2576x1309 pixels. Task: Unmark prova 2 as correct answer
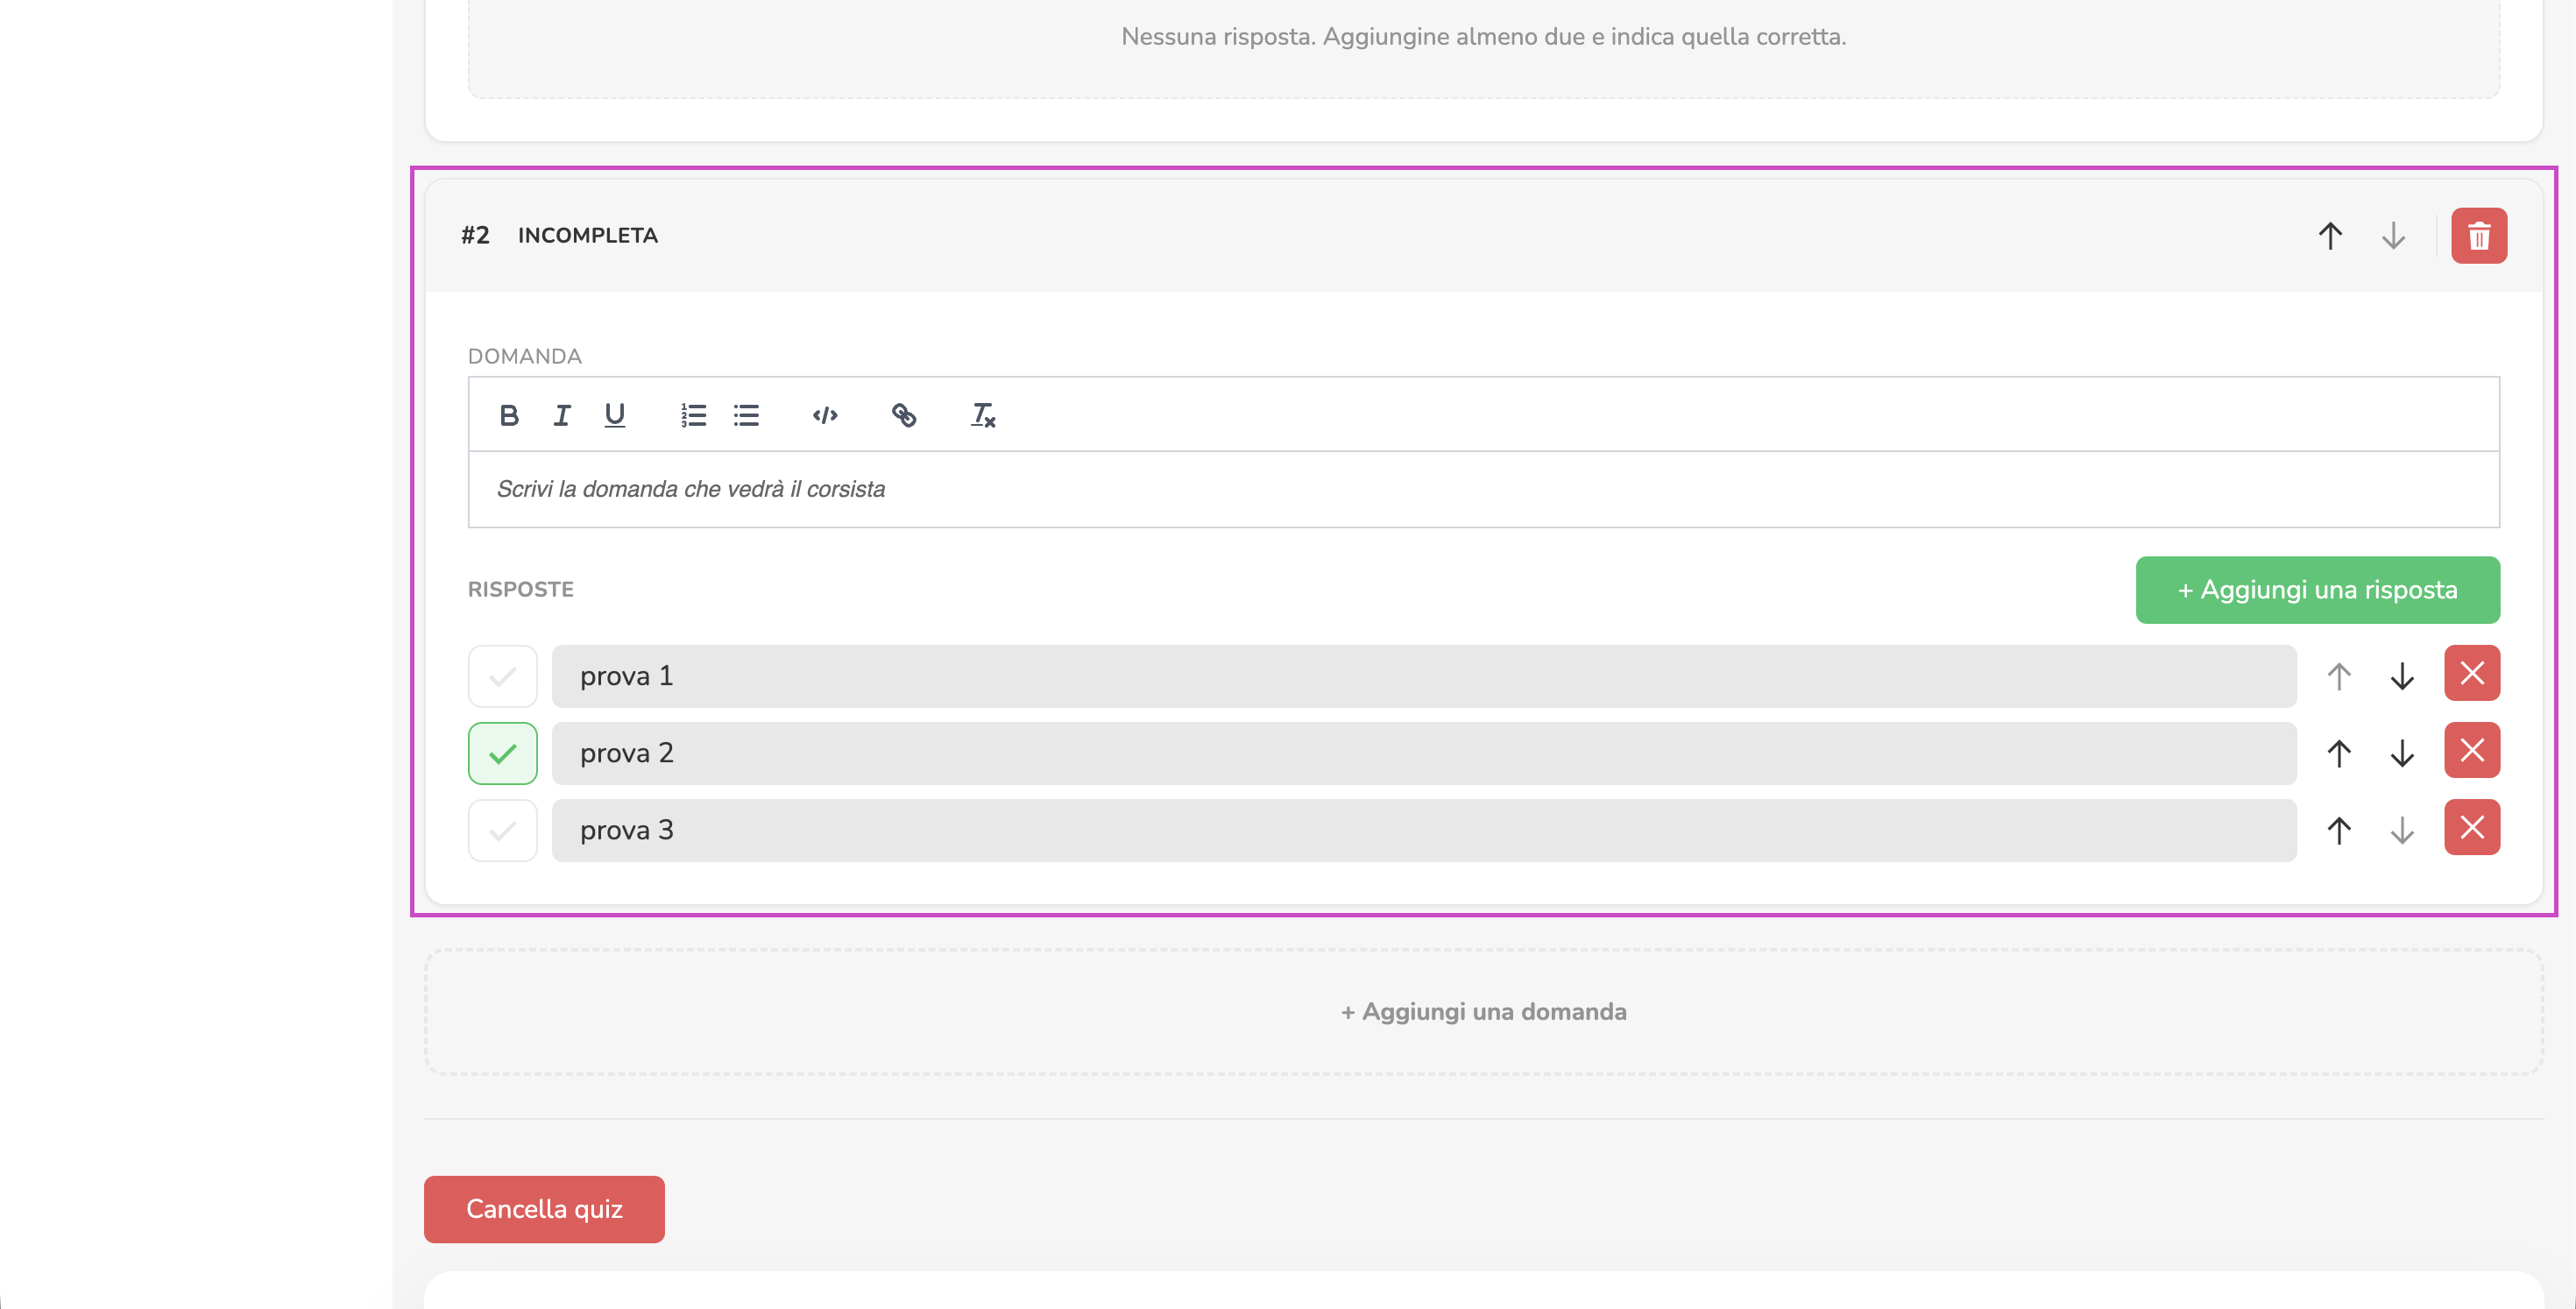coord(503,753)
